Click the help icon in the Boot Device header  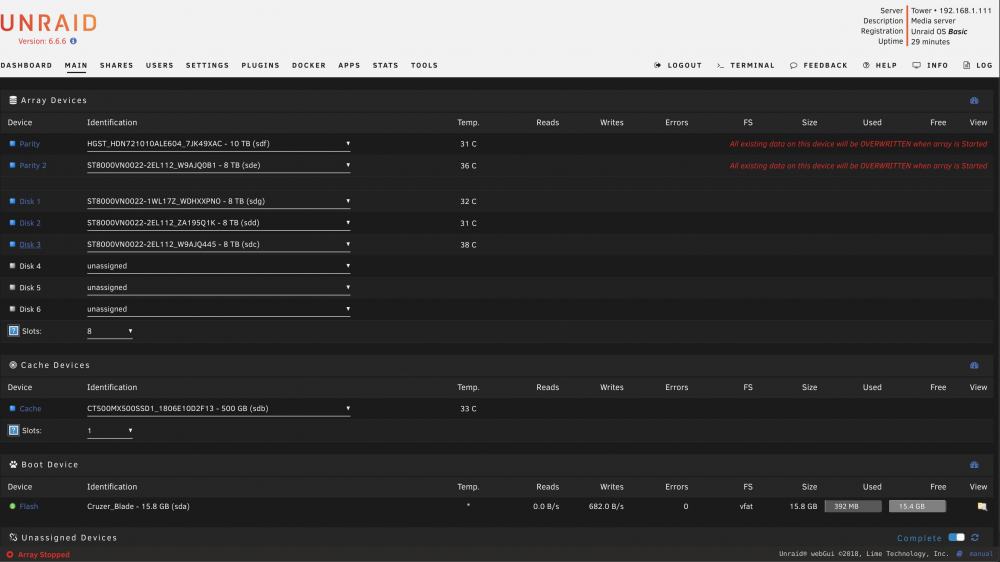974,465
